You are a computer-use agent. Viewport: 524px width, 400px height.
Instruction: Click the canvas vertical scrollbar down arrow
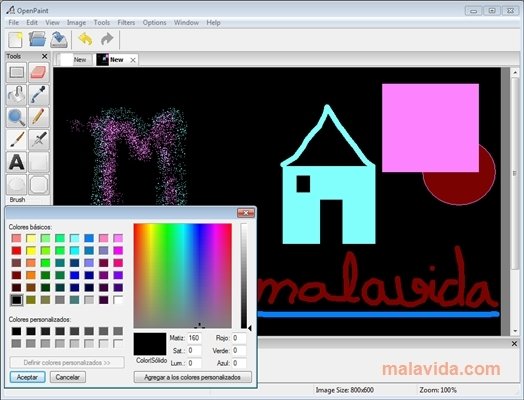coord(515,331)
